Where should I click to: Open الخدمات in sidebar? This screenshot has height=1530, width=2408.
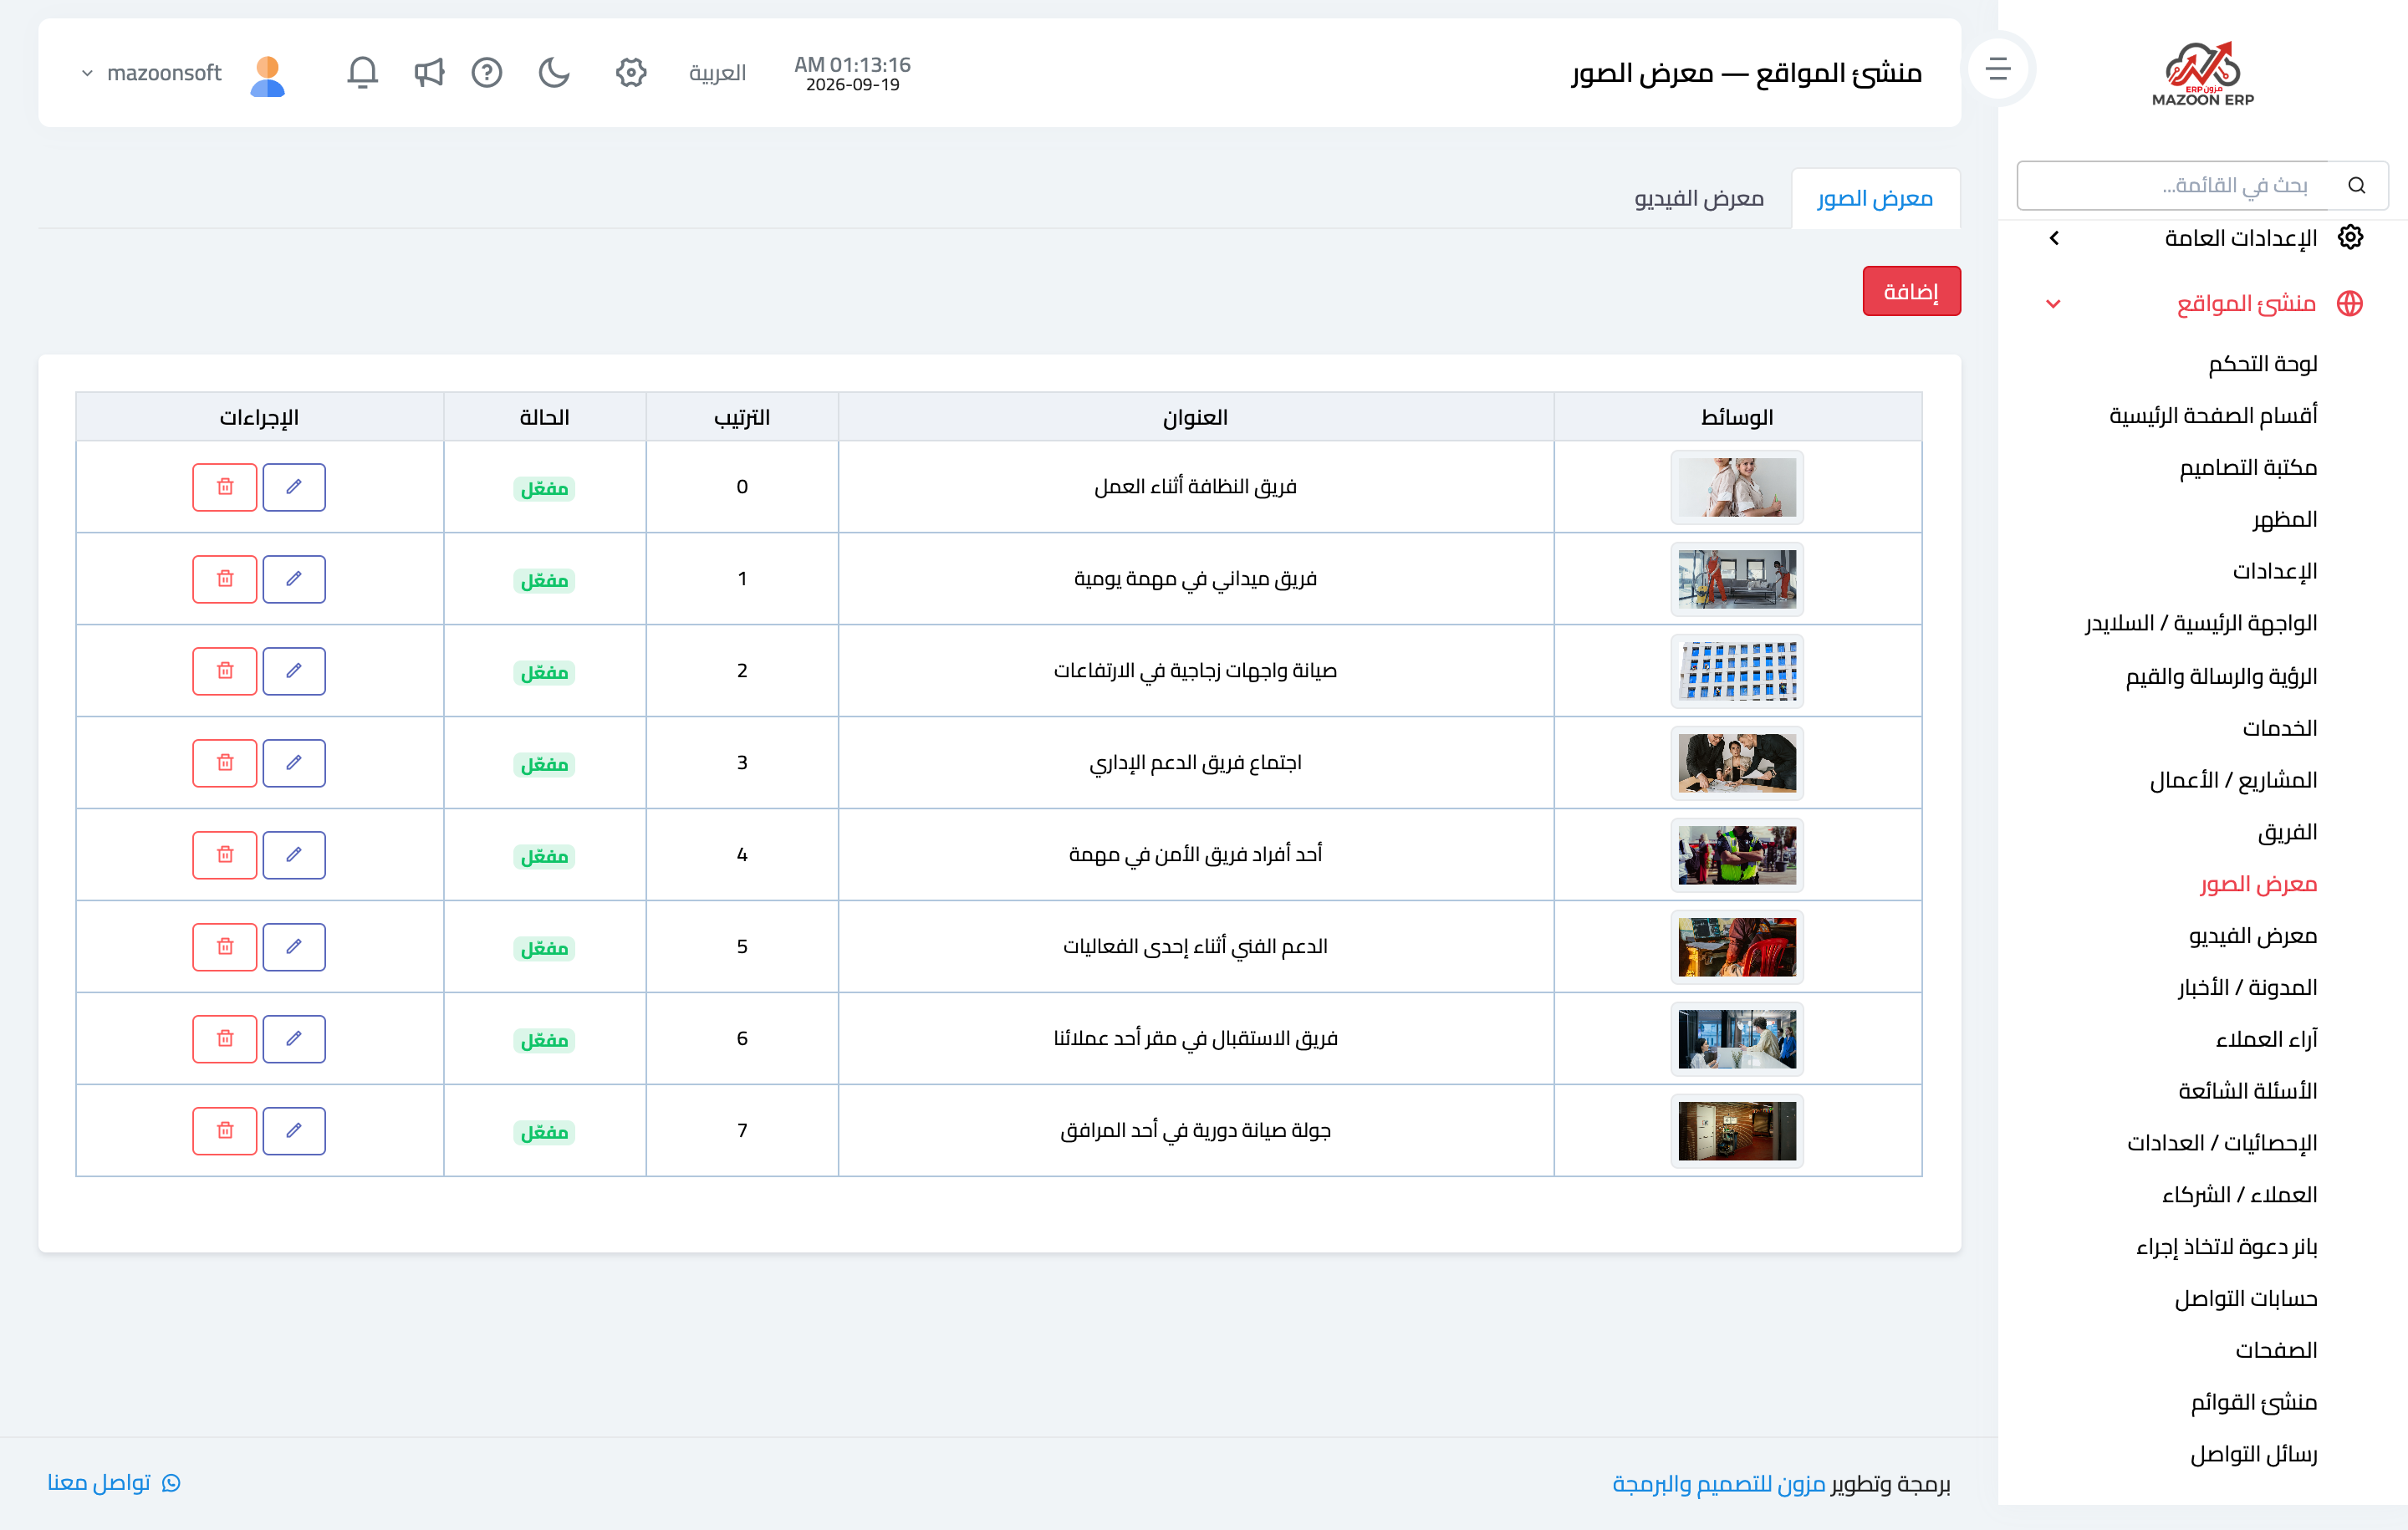point(2279,728)
